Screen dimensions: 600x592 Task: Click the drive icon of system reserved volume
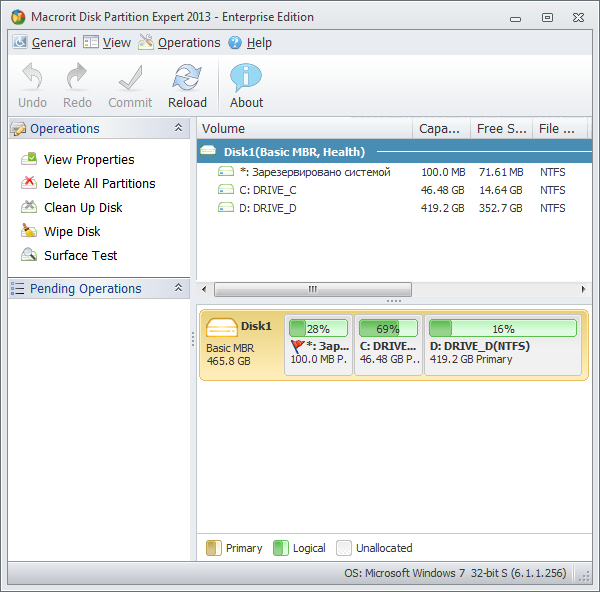[x=226, y=171]
